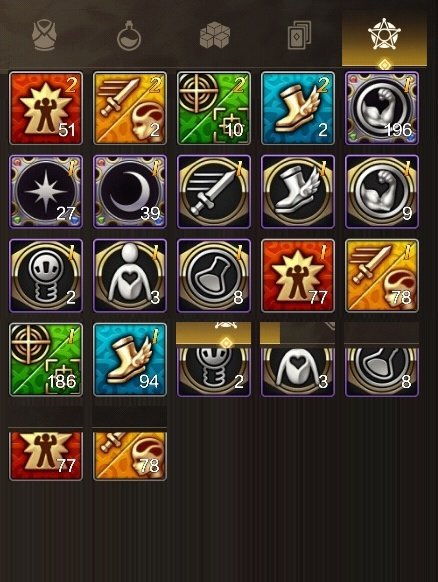
Task: Select silver winged boot ring item
Action: tap(298, 192)
